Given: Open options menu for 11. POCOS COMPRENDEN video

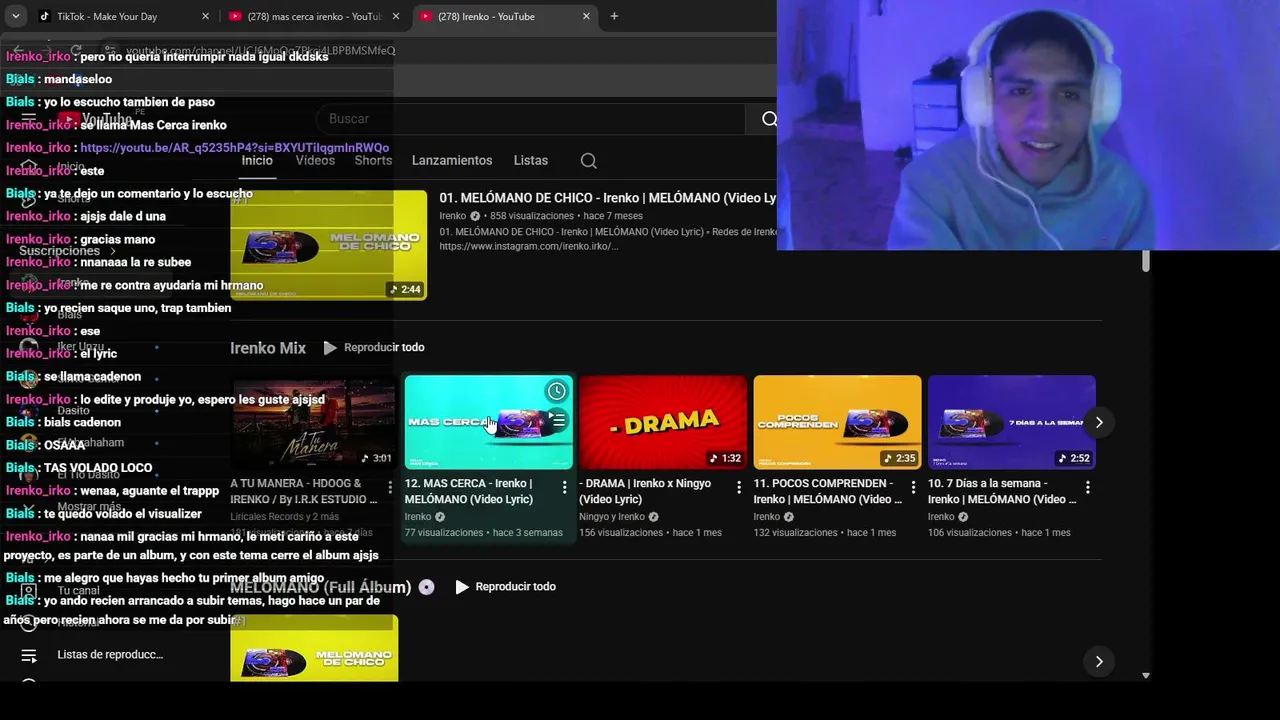Looking at the screenshot, I should point(913,487).
